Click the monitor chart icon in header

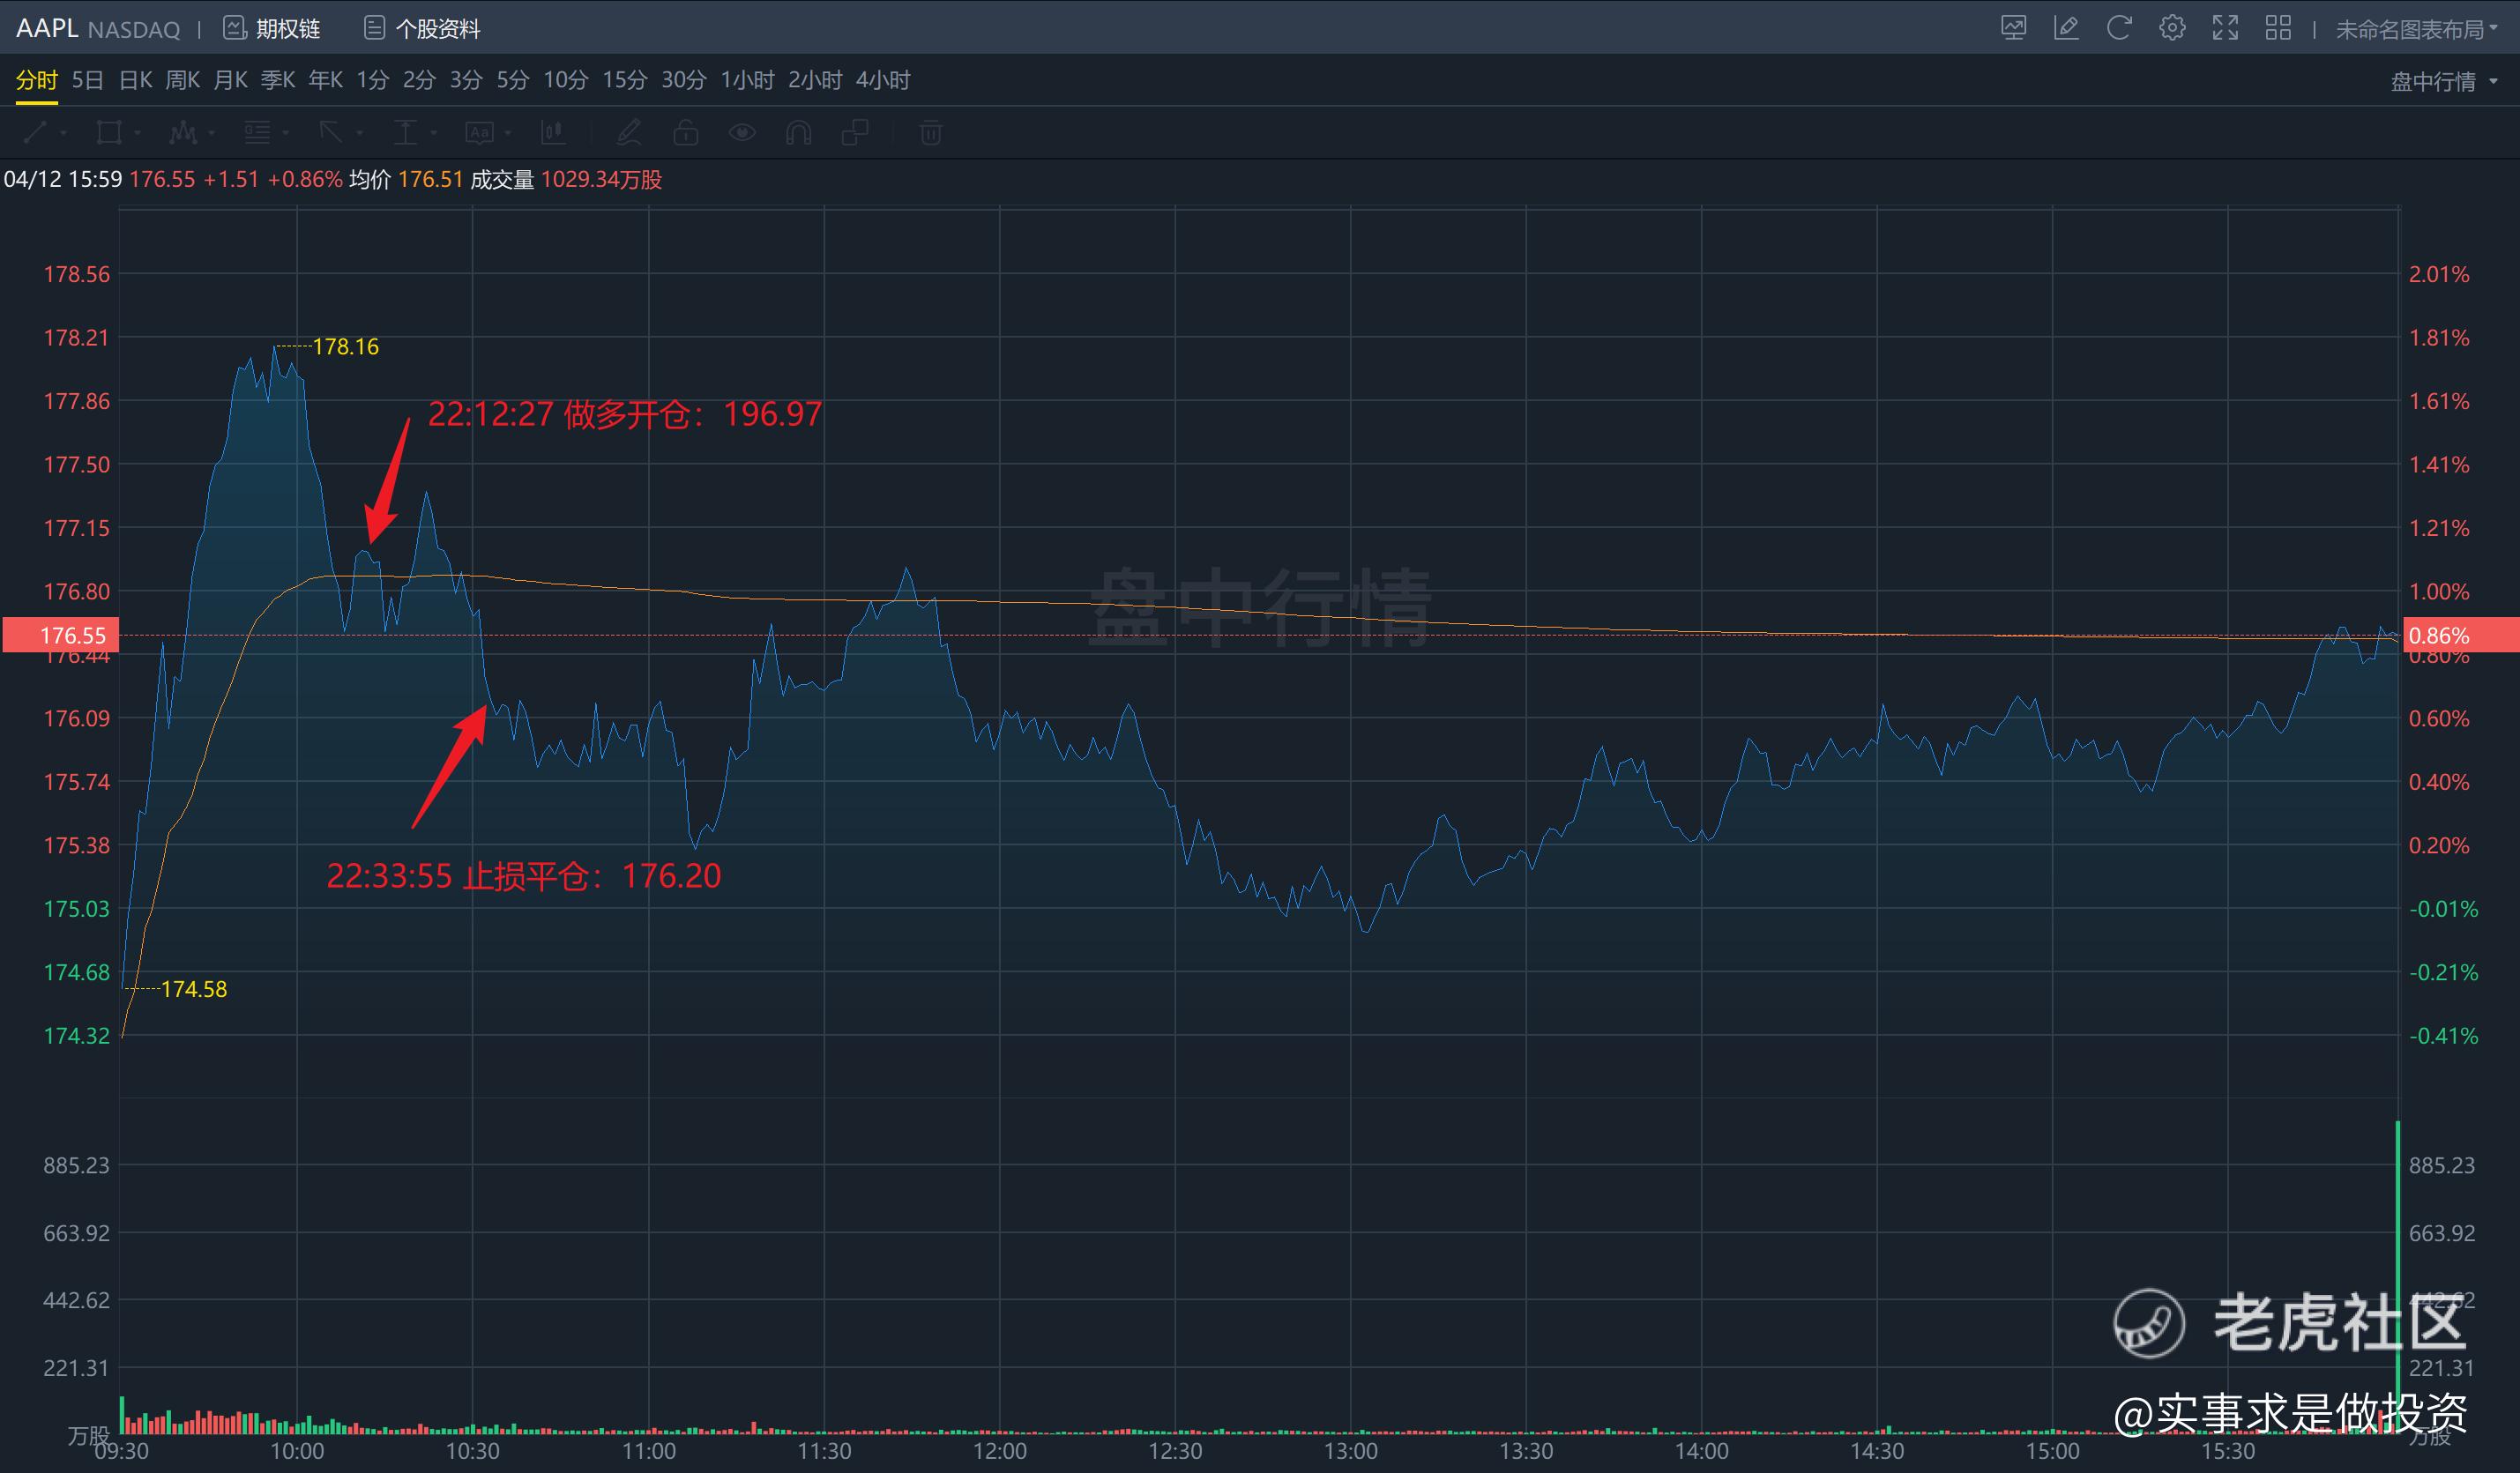(2013, 28)
